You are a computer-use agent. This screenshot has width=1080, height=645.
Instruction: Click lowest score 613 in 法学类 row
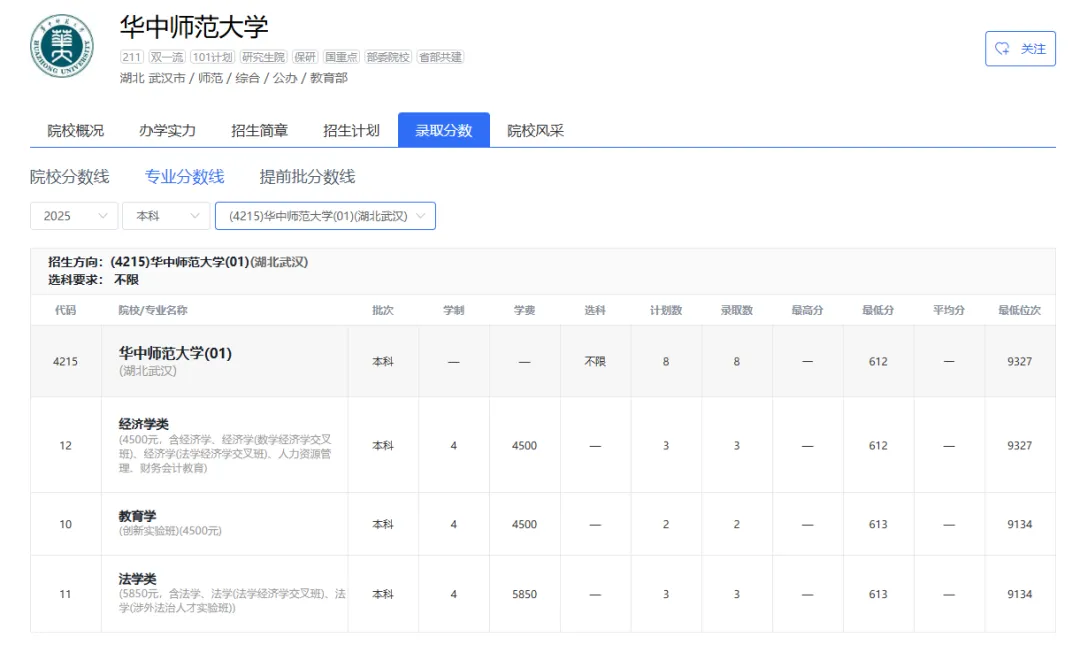pyautogui.click(x=878, y=594)
